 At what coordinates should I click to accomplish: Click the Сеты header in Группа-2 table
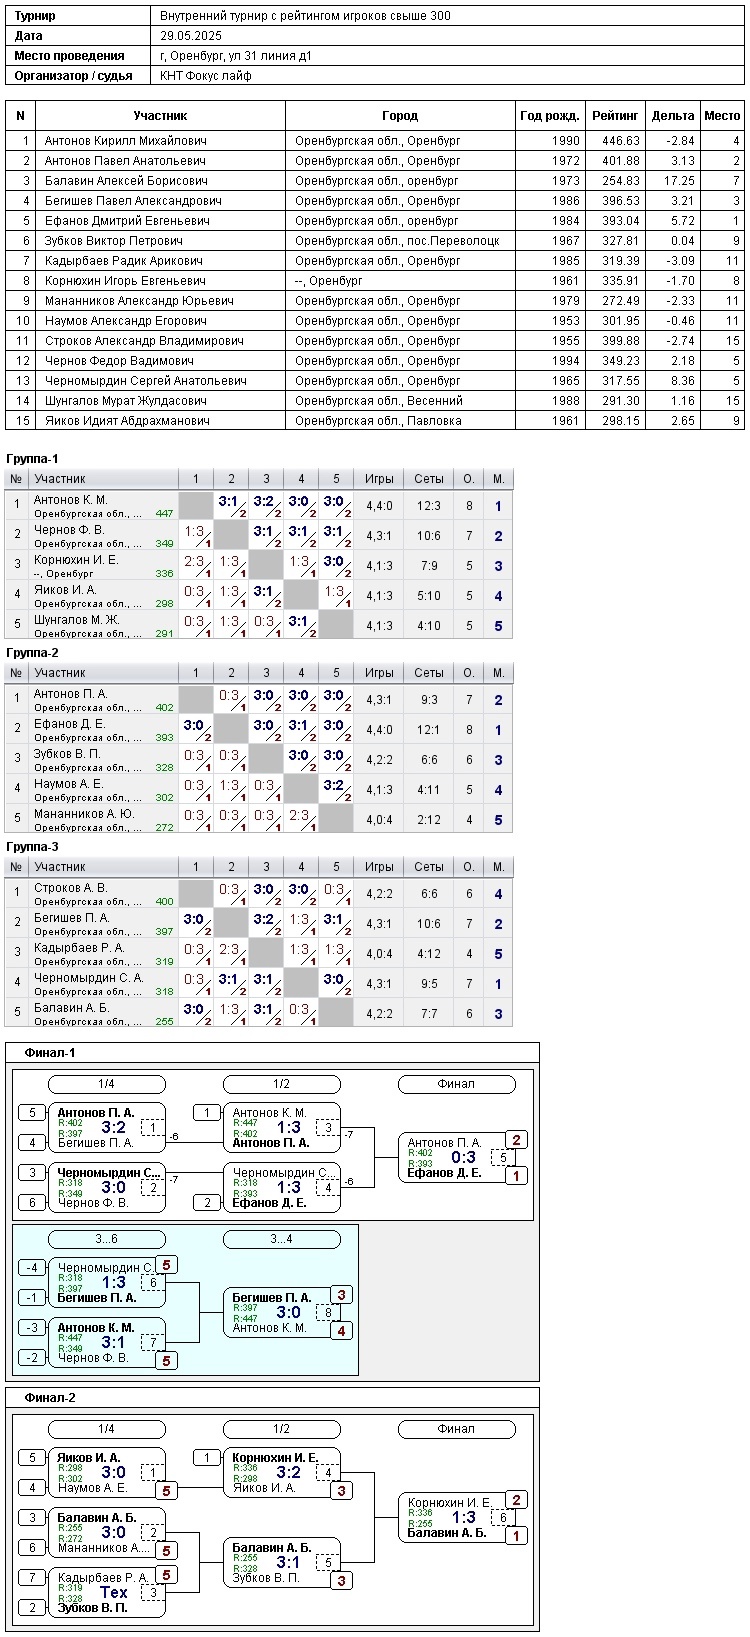(x=429, y=673)
